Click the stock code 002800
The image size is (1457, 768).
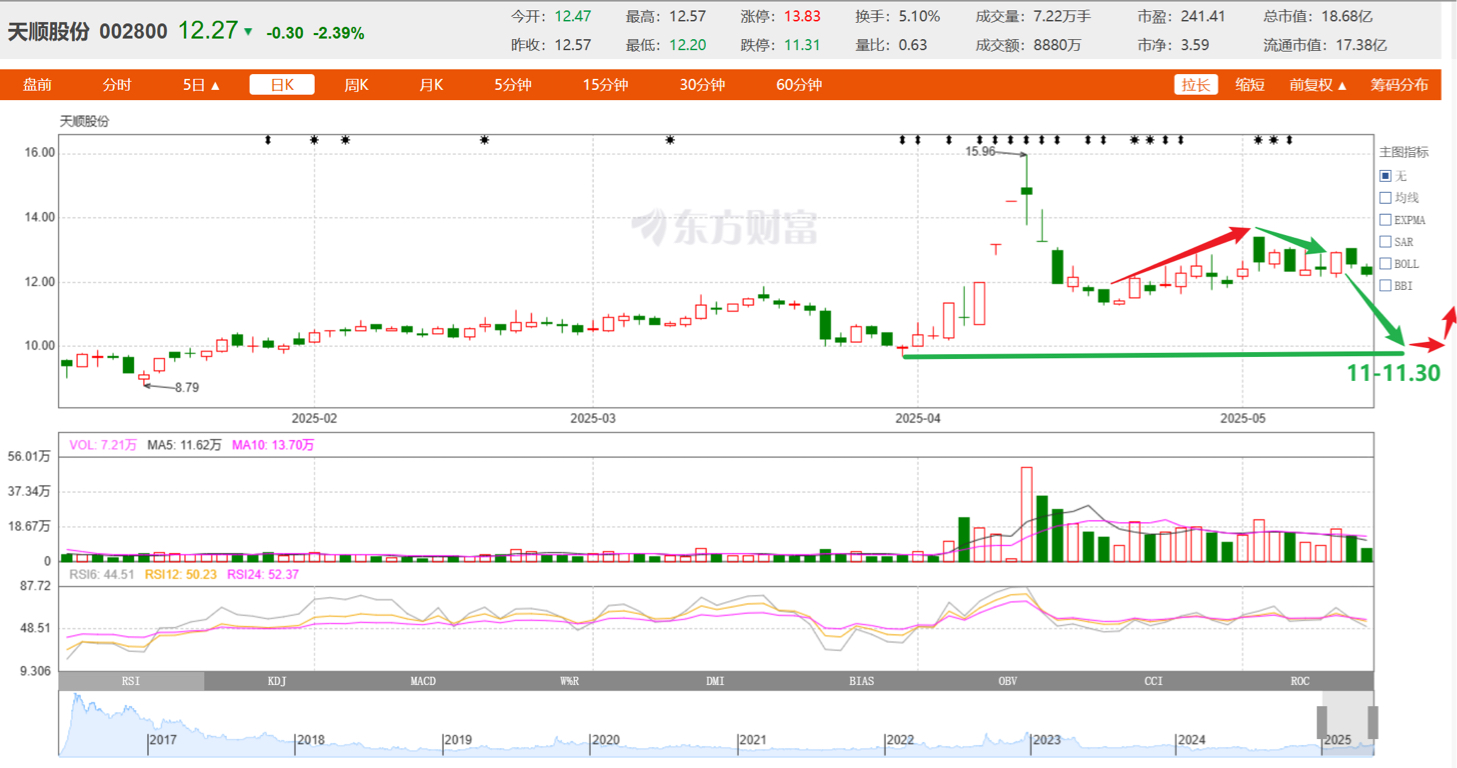(x=133, y=32)
